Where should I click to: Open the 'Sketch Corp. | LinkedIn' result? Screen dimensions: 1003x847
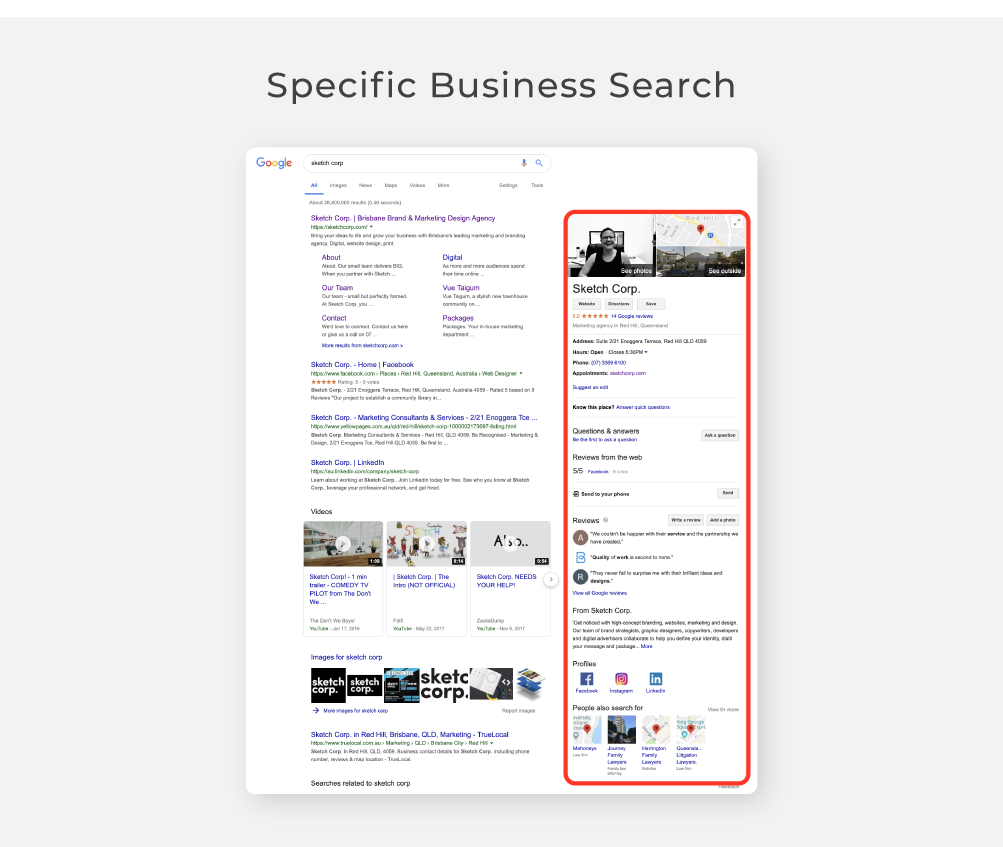[x=347, y=463]
